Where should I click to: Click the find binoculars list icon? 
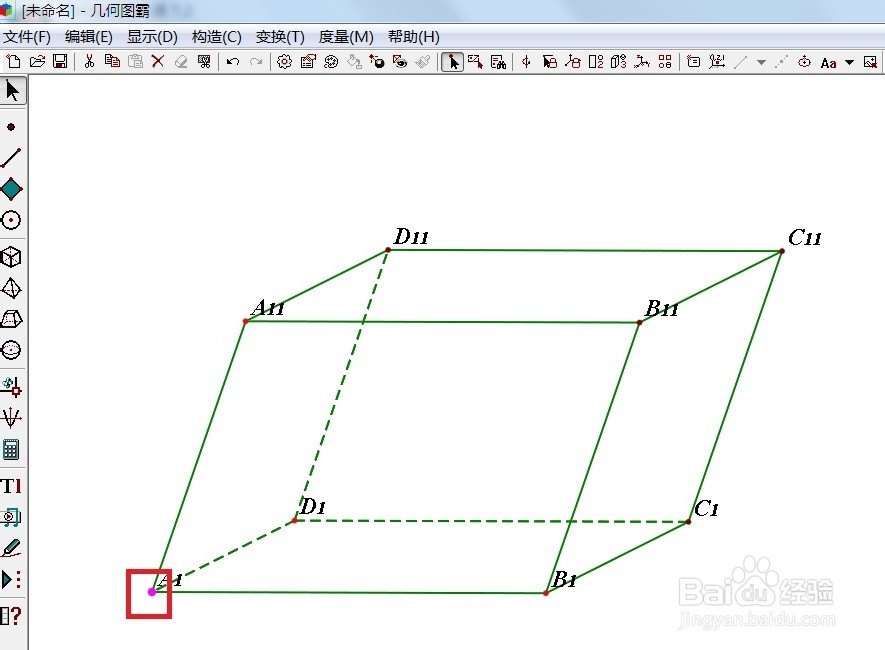498,62
